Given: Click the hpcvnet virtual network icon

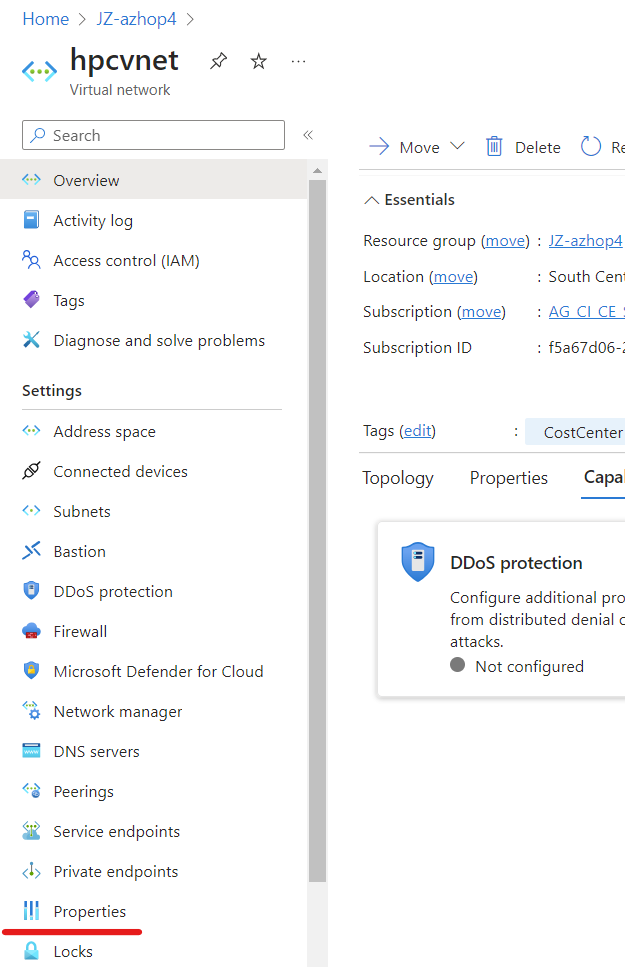Looking at the screenshot, I should click(x=39, y=72).
